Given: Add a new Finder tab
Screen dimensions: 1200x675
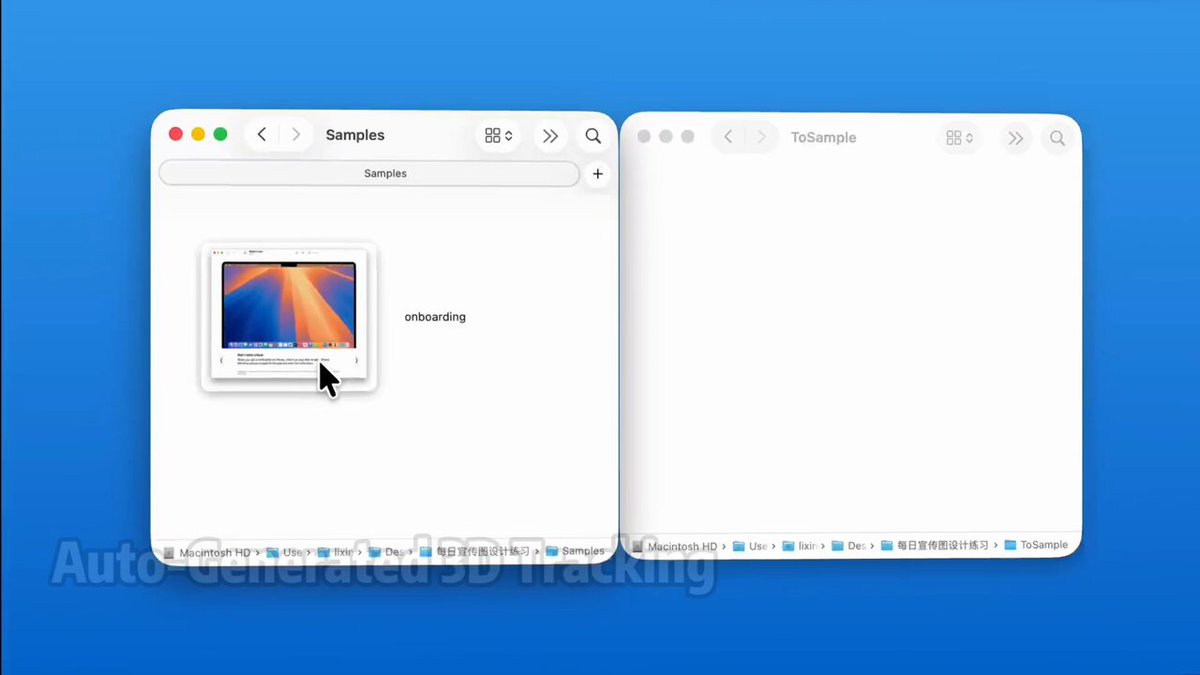Looking at the screenshot, I should coord(597,174).
